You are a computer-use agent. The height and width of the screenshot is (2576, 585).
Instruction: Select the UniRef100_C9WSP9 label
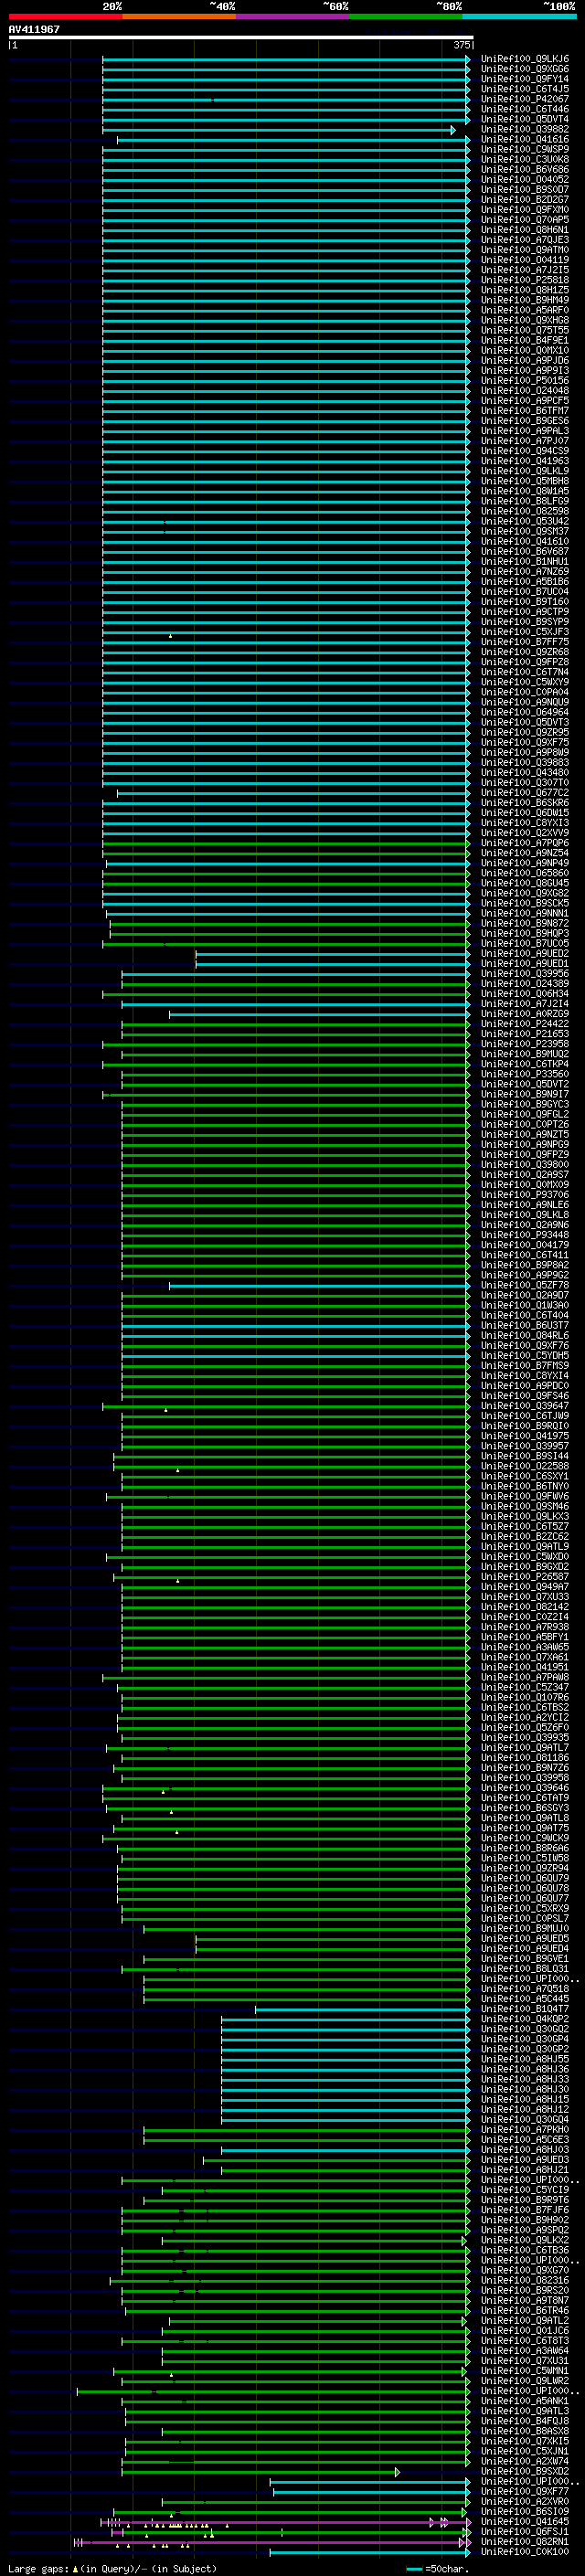click(525, 150)
